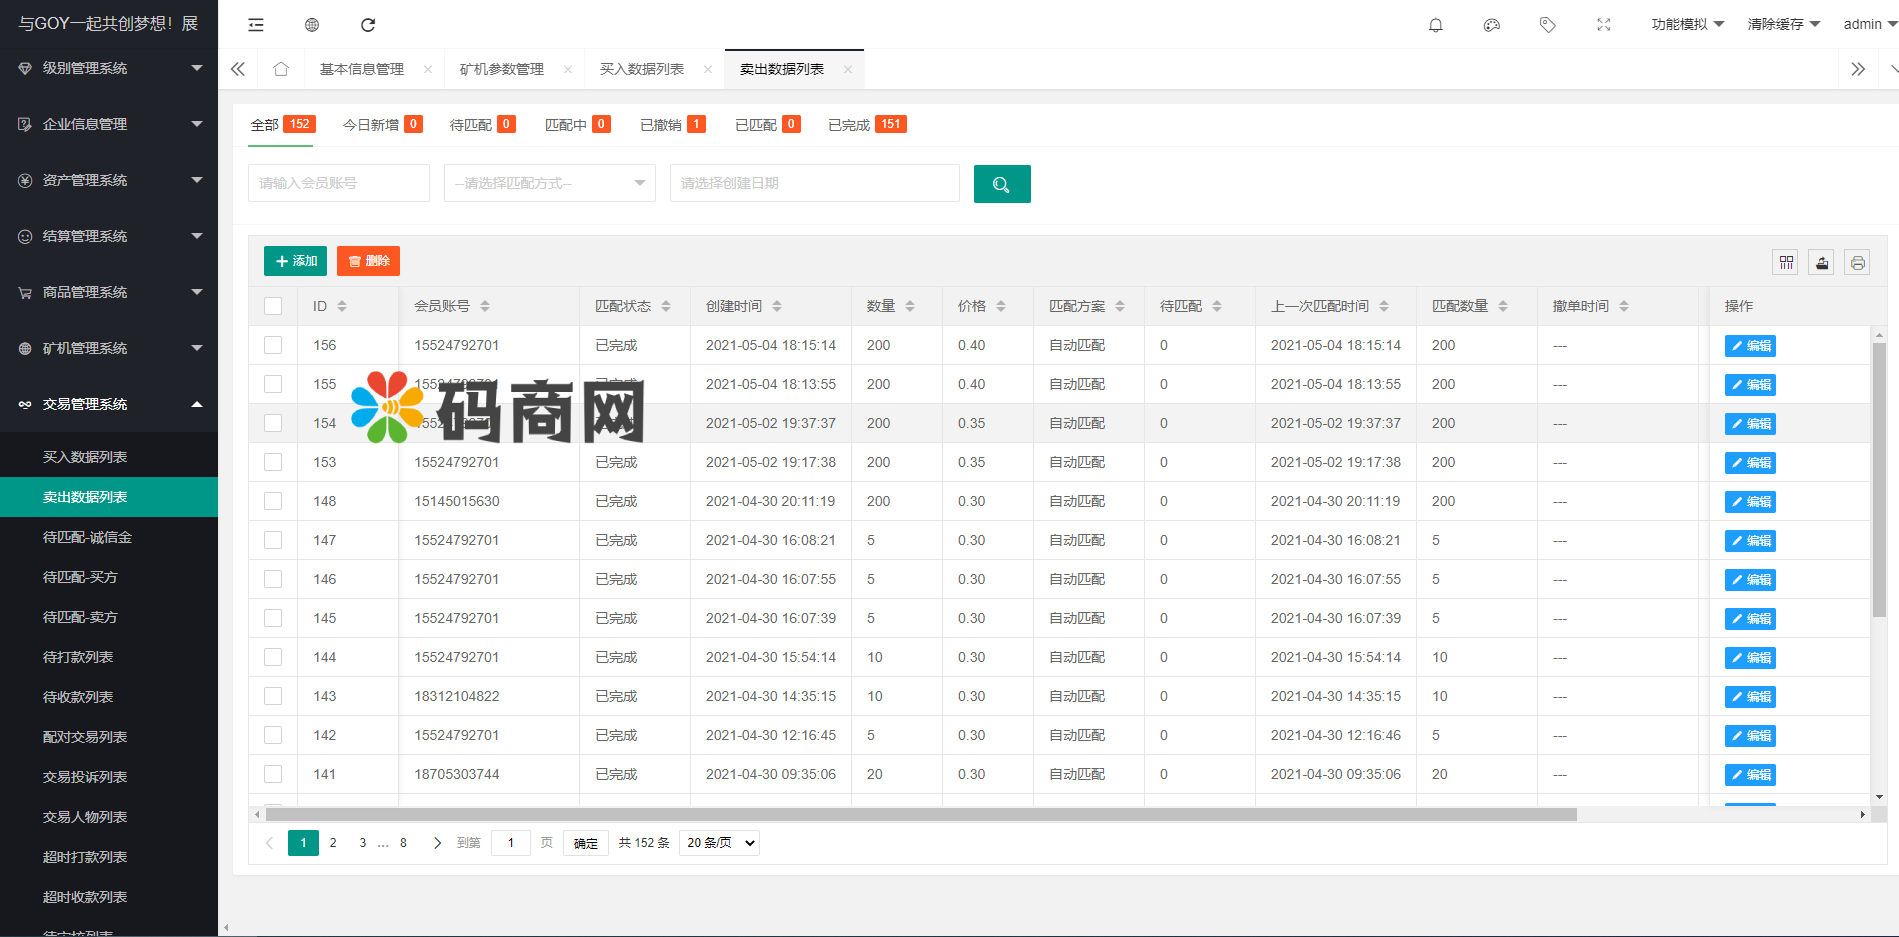Image resolution: width=1899 pixels, height=937 pixels.
Task: Select the select-all checkbox in table header
Action: [273, 306]
